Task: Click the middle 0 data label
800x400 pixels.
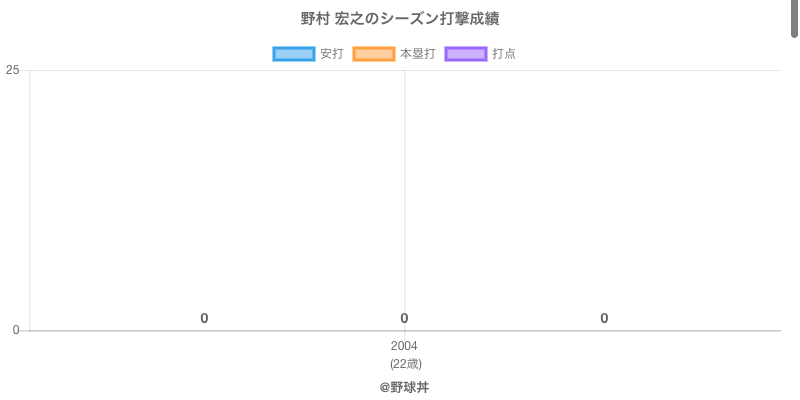Action: pyautogui.click(x=404, y=318)
